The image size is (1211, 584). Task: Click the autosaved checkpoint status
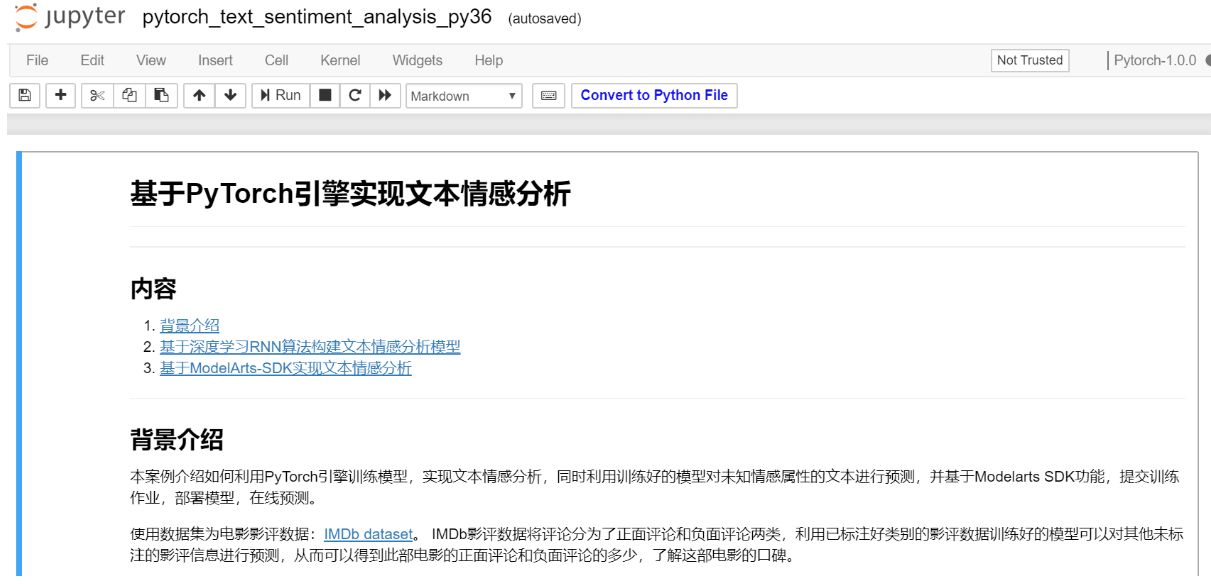tap(545, 19)
